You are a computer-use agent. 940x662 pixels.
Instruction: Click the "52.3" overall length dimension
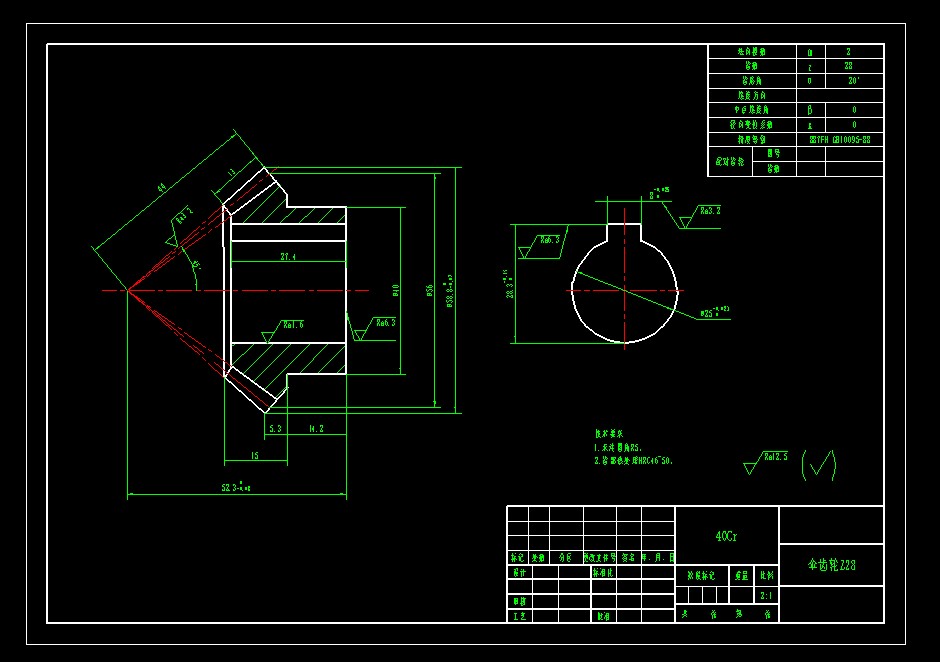click(x=236, y=487)
